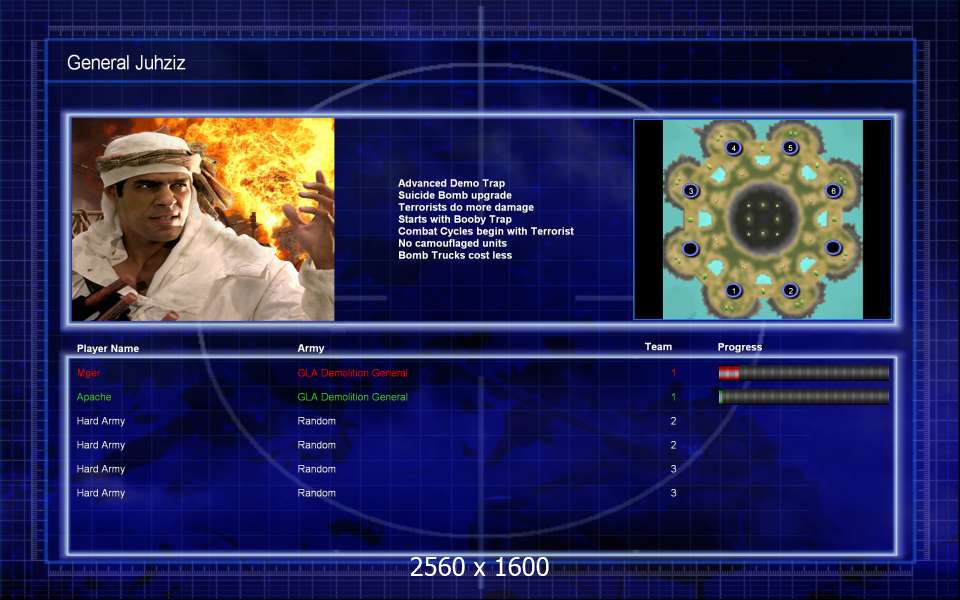
Task: Select the 'Suicide Bomb upgrade' ability line
Action: click(x=455, y=195)
